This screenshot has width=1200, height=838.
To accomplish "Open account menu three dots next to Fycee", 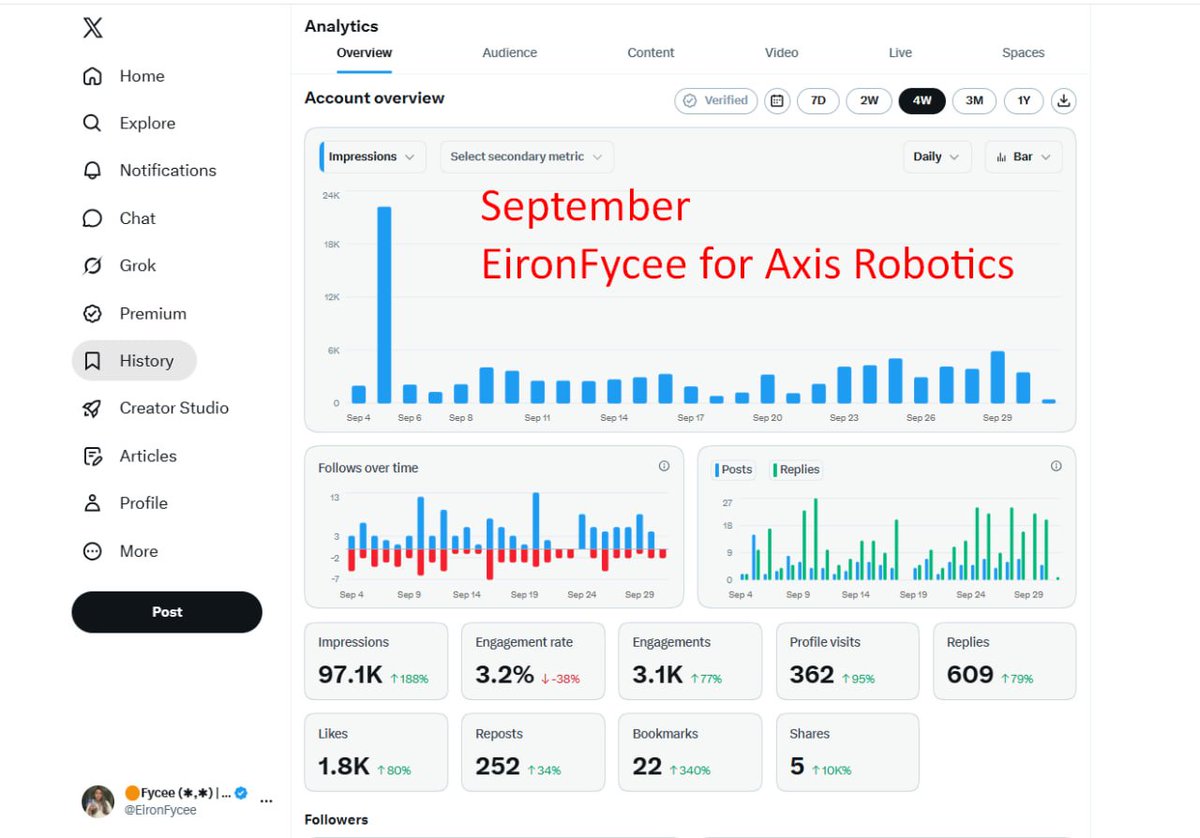I will tap(266, 801).
